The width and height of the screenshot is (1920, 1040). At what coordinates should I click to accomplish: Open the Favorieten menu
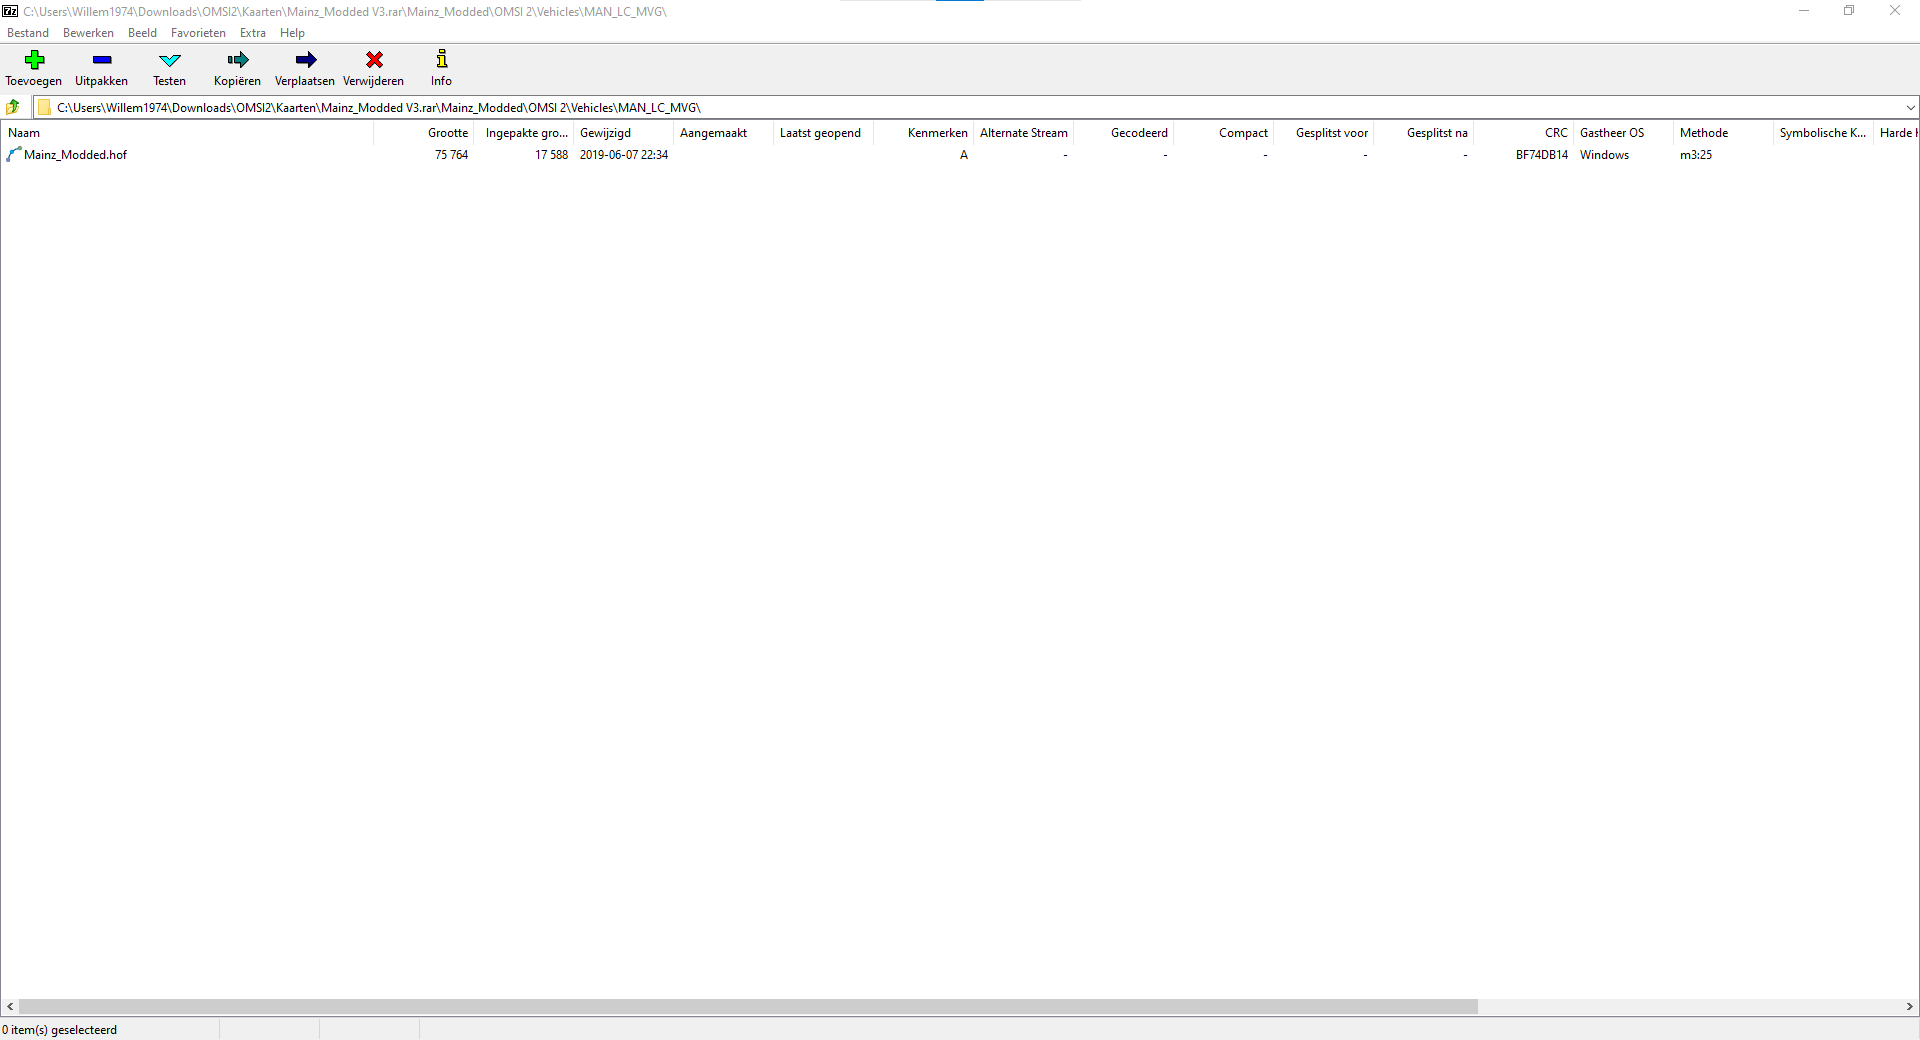pos(198,33)
